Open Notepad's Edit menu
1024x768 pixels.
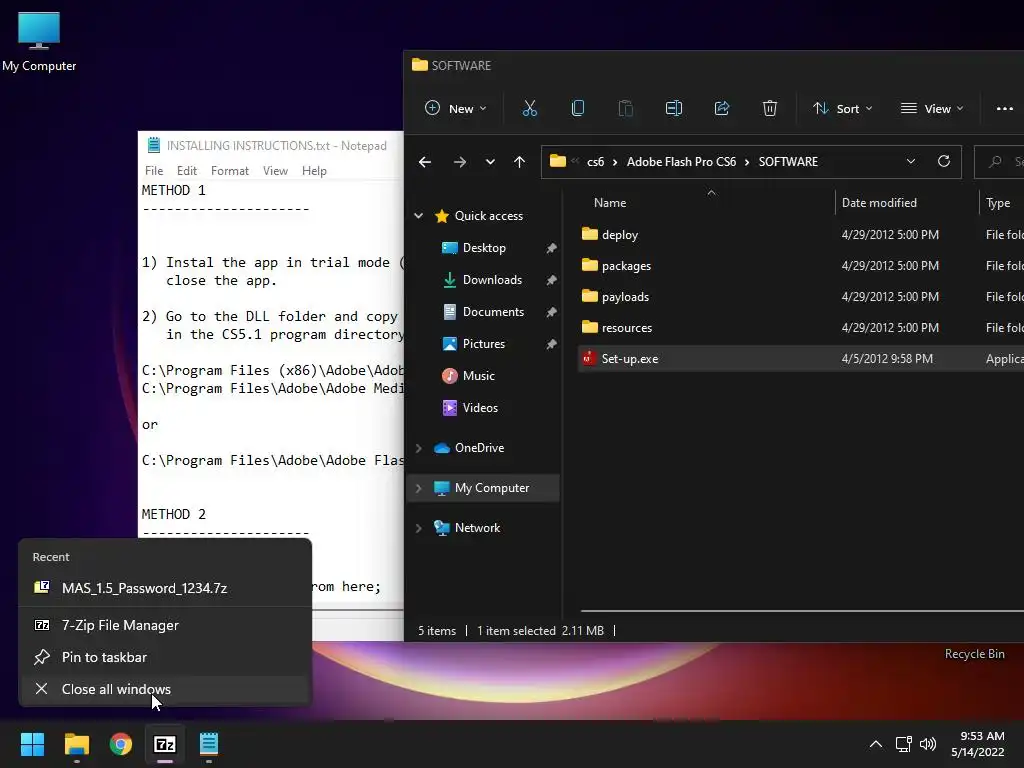(x=187, y=170)
